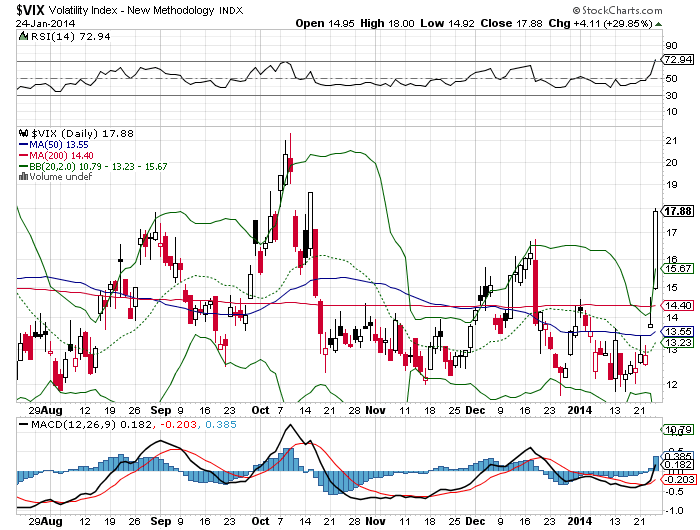
Task: Click the 17.88 last price tag
Action: pos(678,211)
